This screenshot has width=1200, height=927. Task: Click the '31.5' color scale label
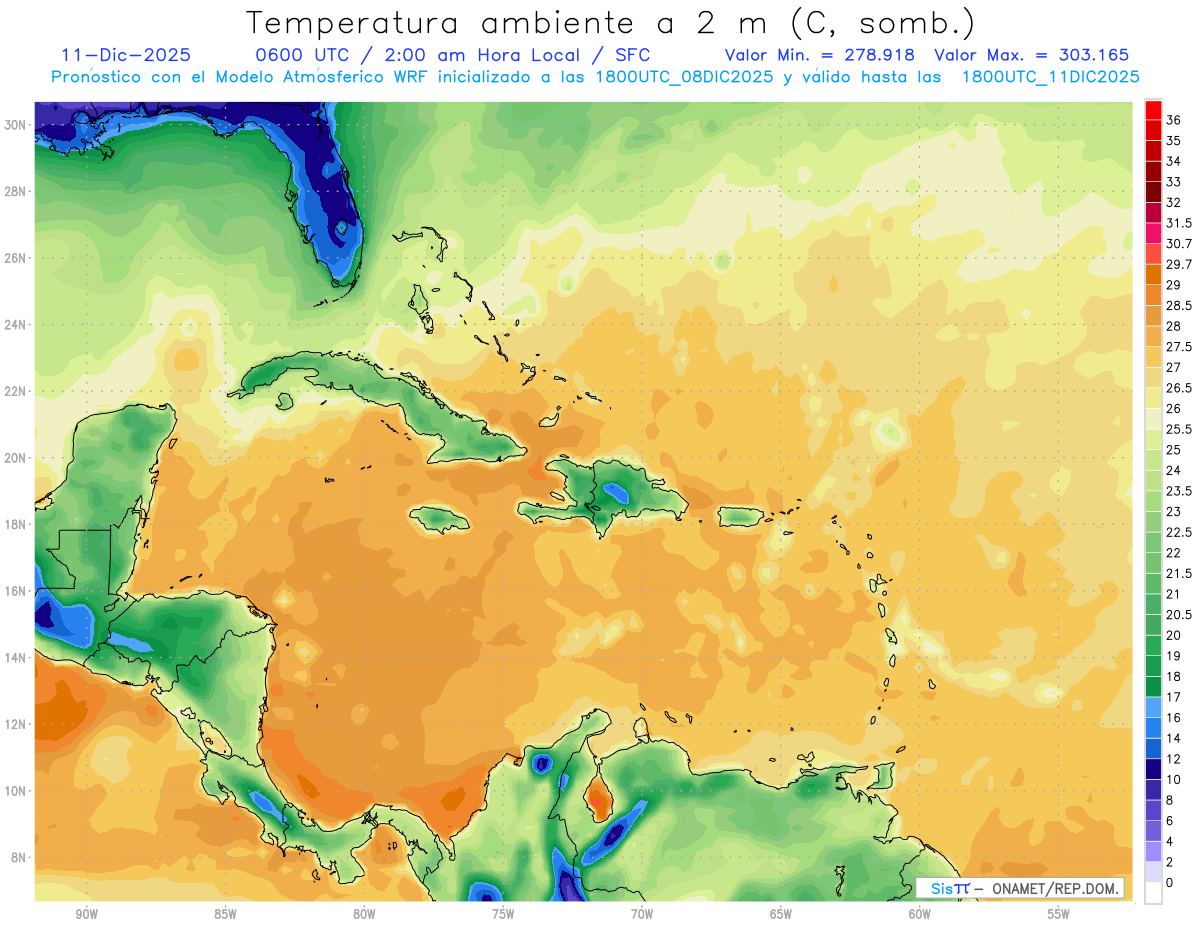(x=1179, y=223)
